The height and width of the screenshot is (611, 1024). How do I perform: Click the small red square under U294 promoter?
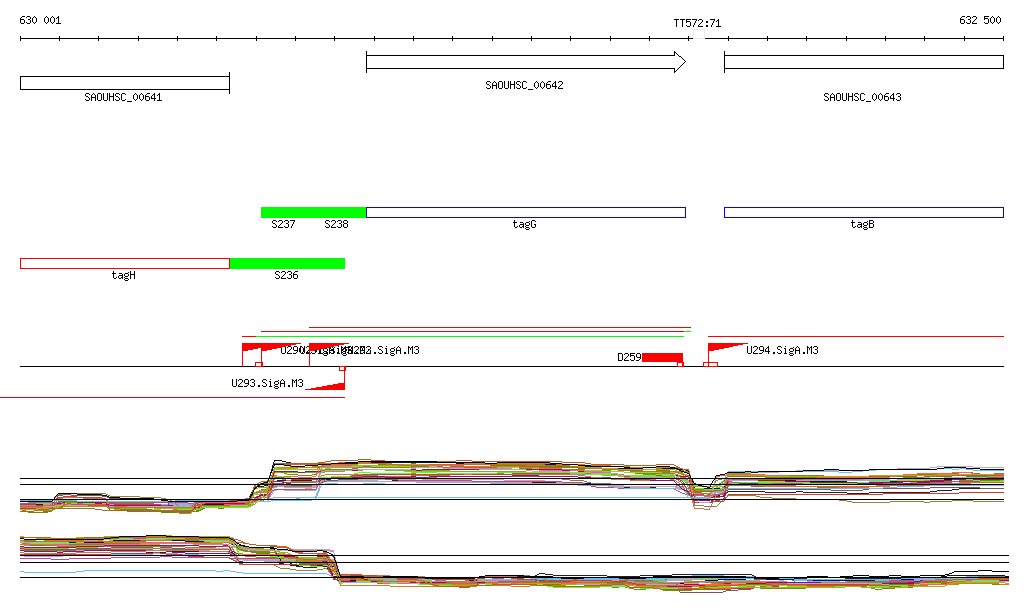click(711, 364)
